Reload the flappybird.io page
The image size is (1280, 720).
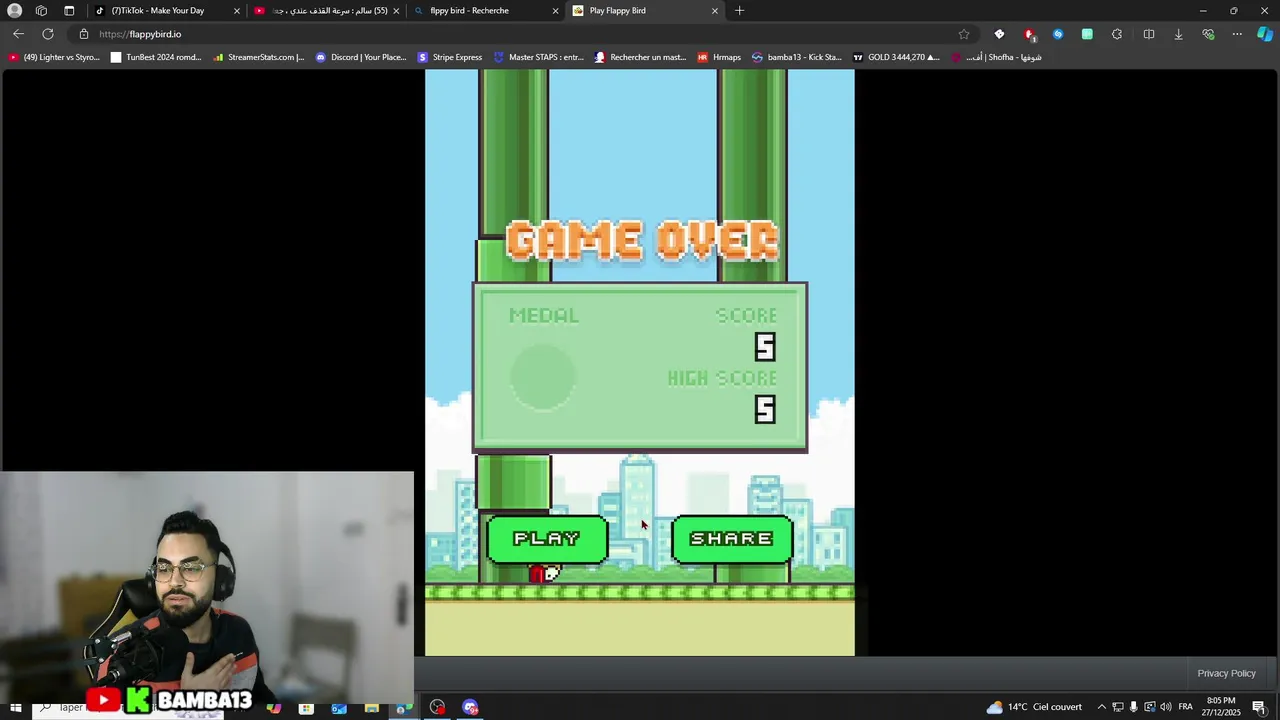pyautogui.click(x=47, y=34)
